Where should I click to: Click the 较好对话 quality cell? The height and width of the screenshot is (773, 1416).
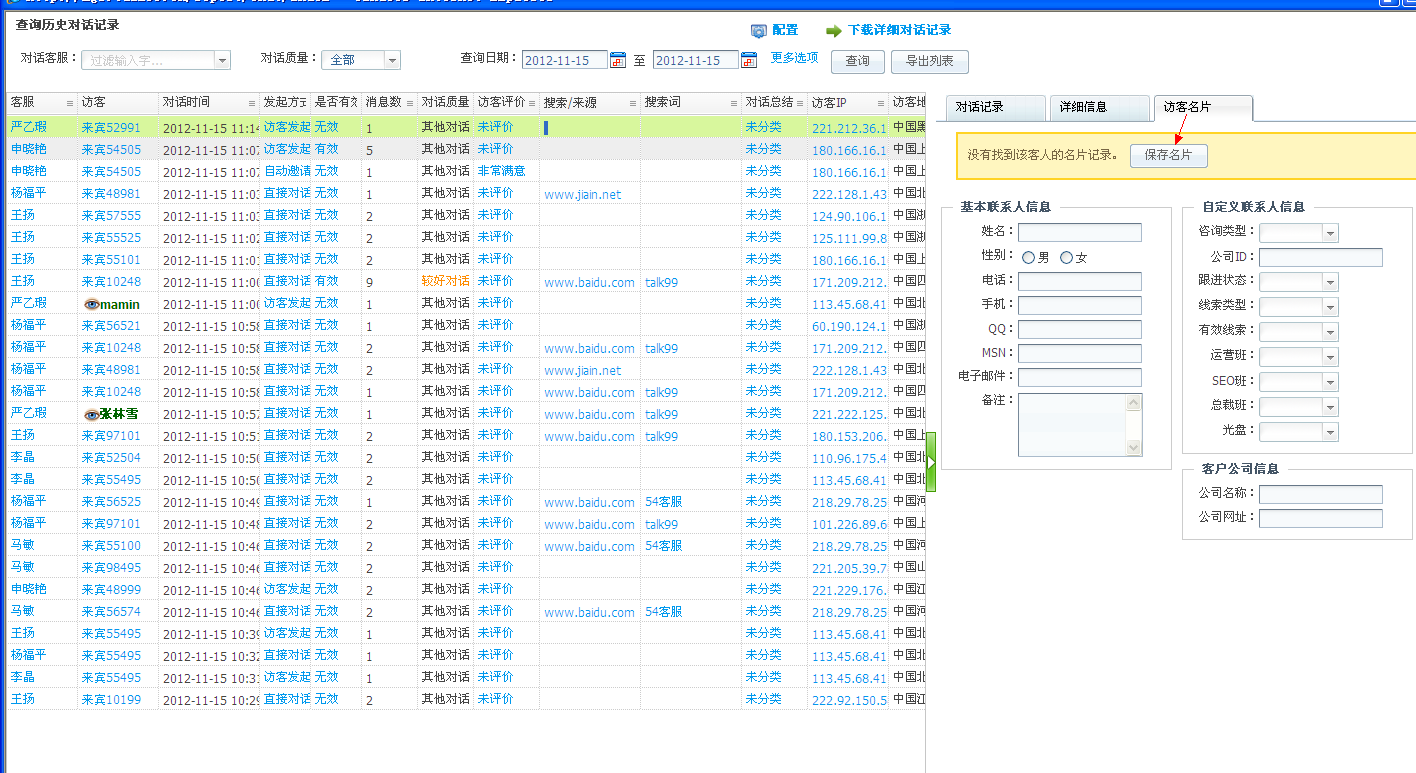pos(445,281)
